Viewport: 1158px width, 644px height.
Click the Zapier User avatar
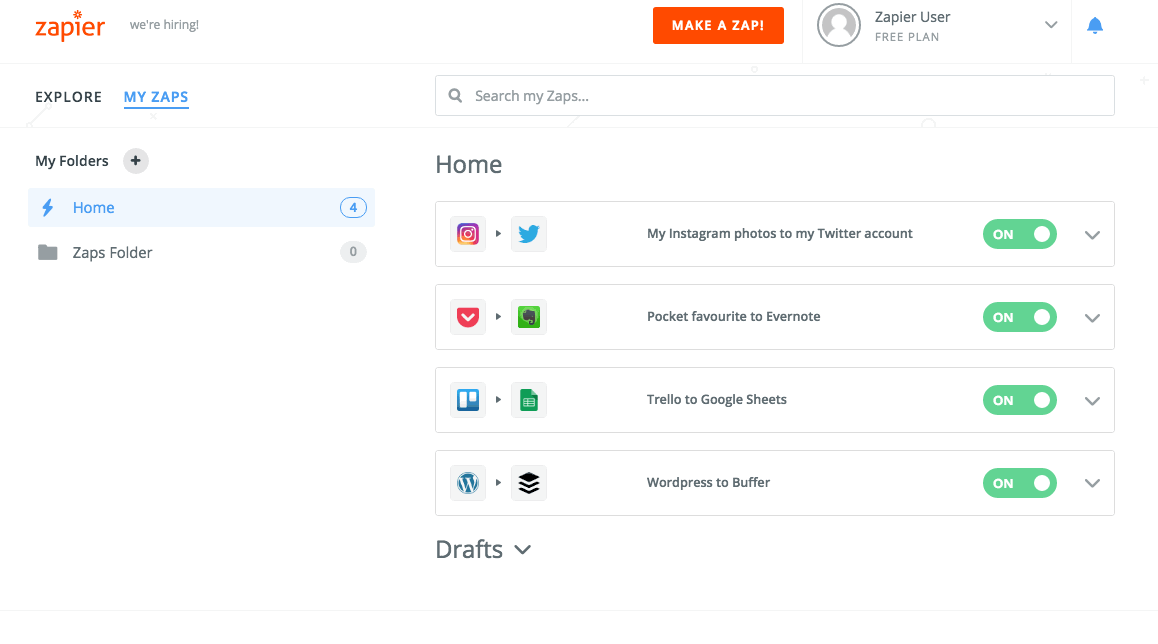coord(838,25)
